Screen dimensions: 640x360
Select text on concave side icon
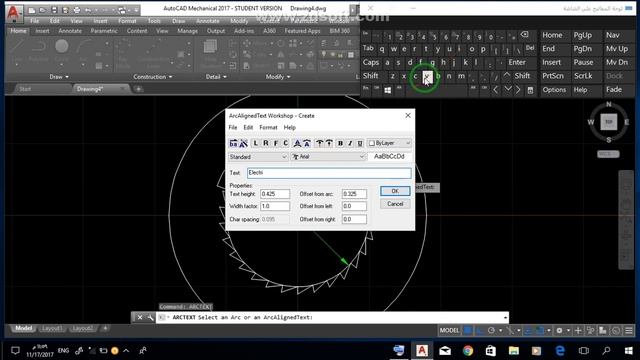pyautogui.click(x=307, y=143)
